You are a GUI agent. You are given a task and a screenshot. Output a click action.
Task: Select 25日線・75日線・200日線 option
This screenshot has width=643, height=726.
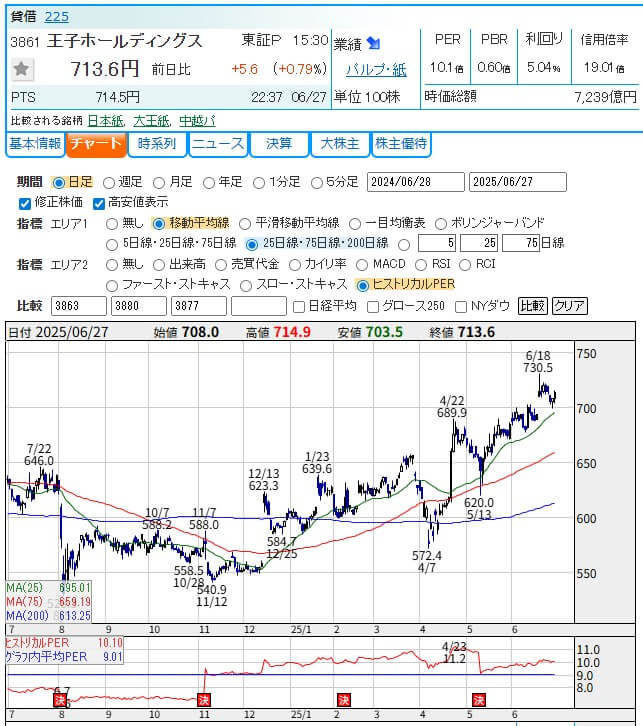tap(252, 244)
